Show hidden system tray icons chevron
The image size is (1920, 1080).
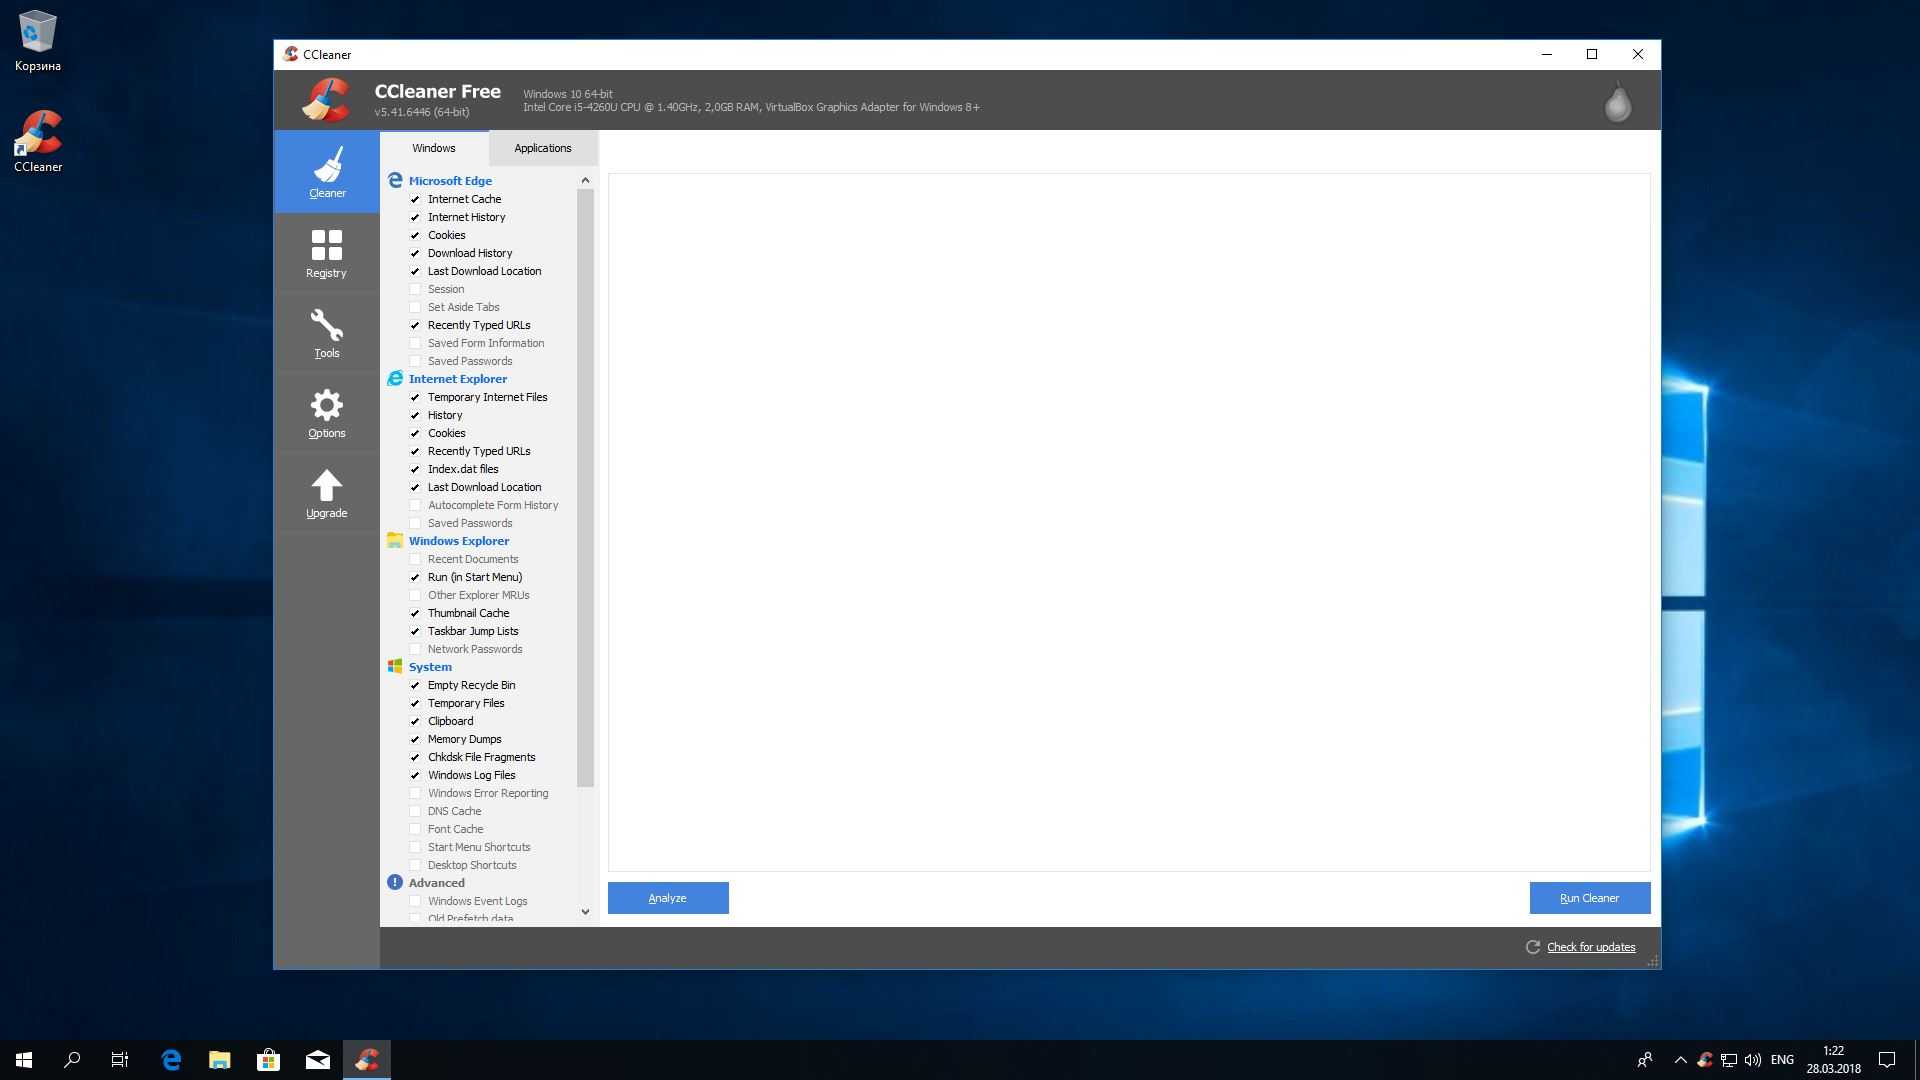(x=1680, y=1060)
